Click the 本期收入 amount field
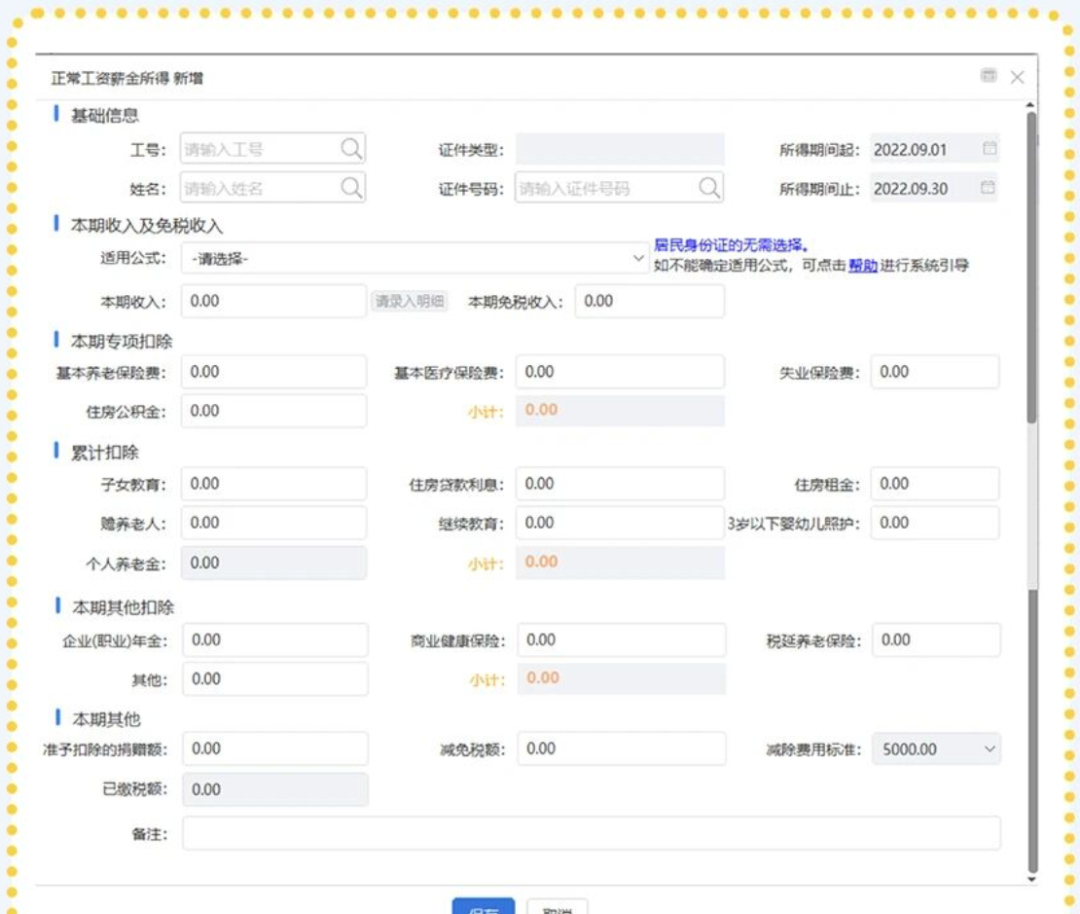Viewport: 1080px width, 914px height. click(274, 301)
